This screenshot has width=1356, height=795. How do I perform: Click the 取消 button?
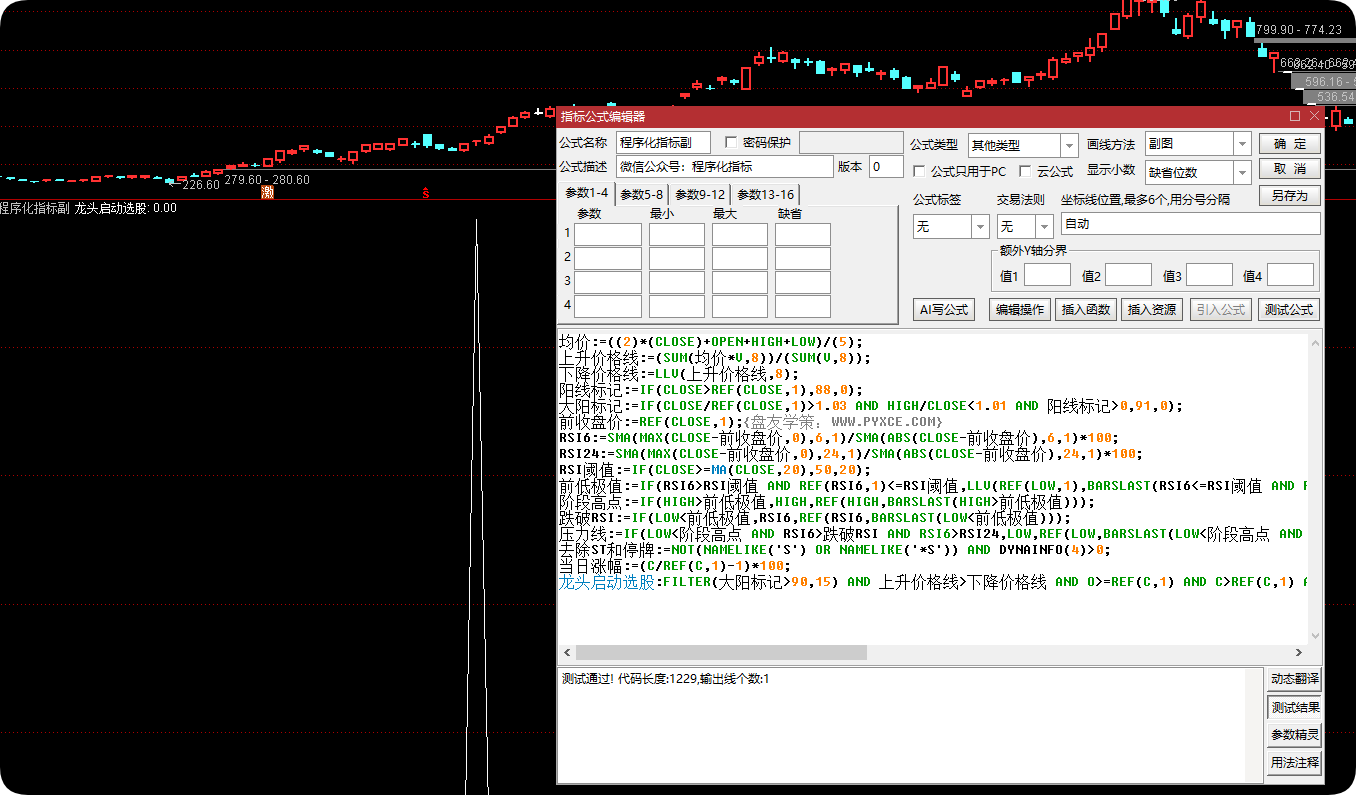[x=1290, y=169]
